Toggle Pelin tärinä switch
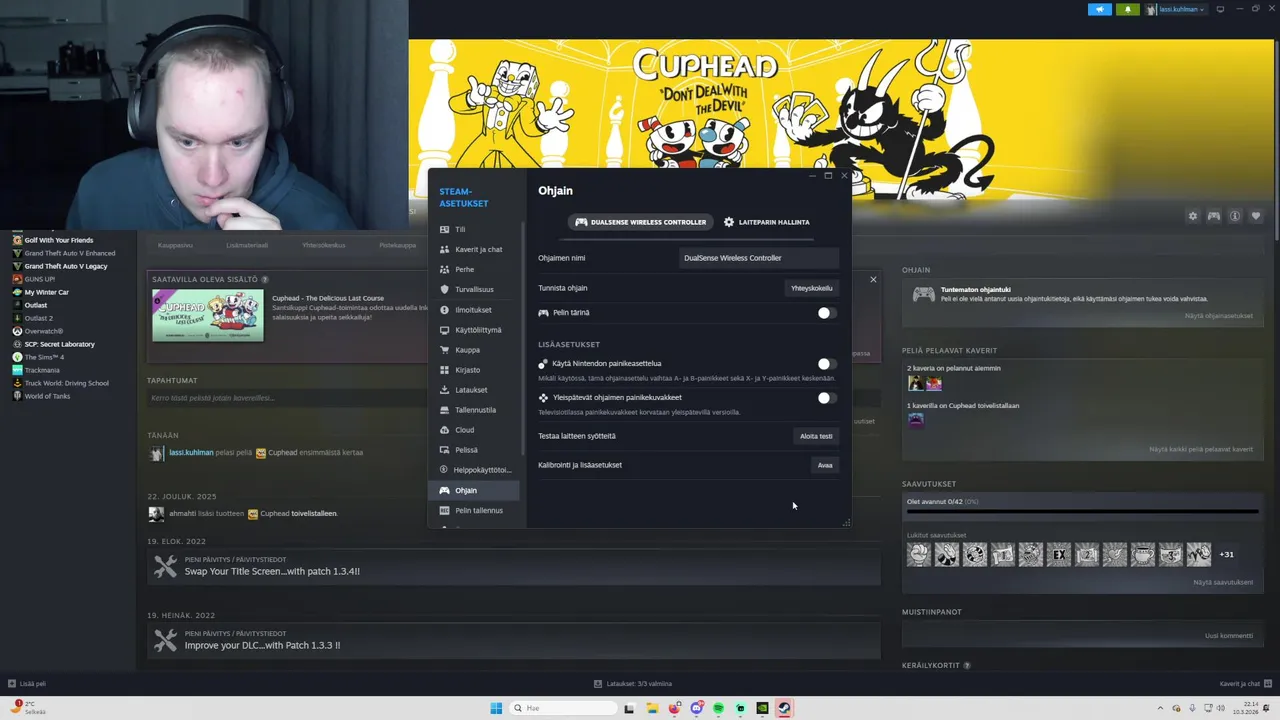This screenshot has width=1280, height=720. pos(825,313)
